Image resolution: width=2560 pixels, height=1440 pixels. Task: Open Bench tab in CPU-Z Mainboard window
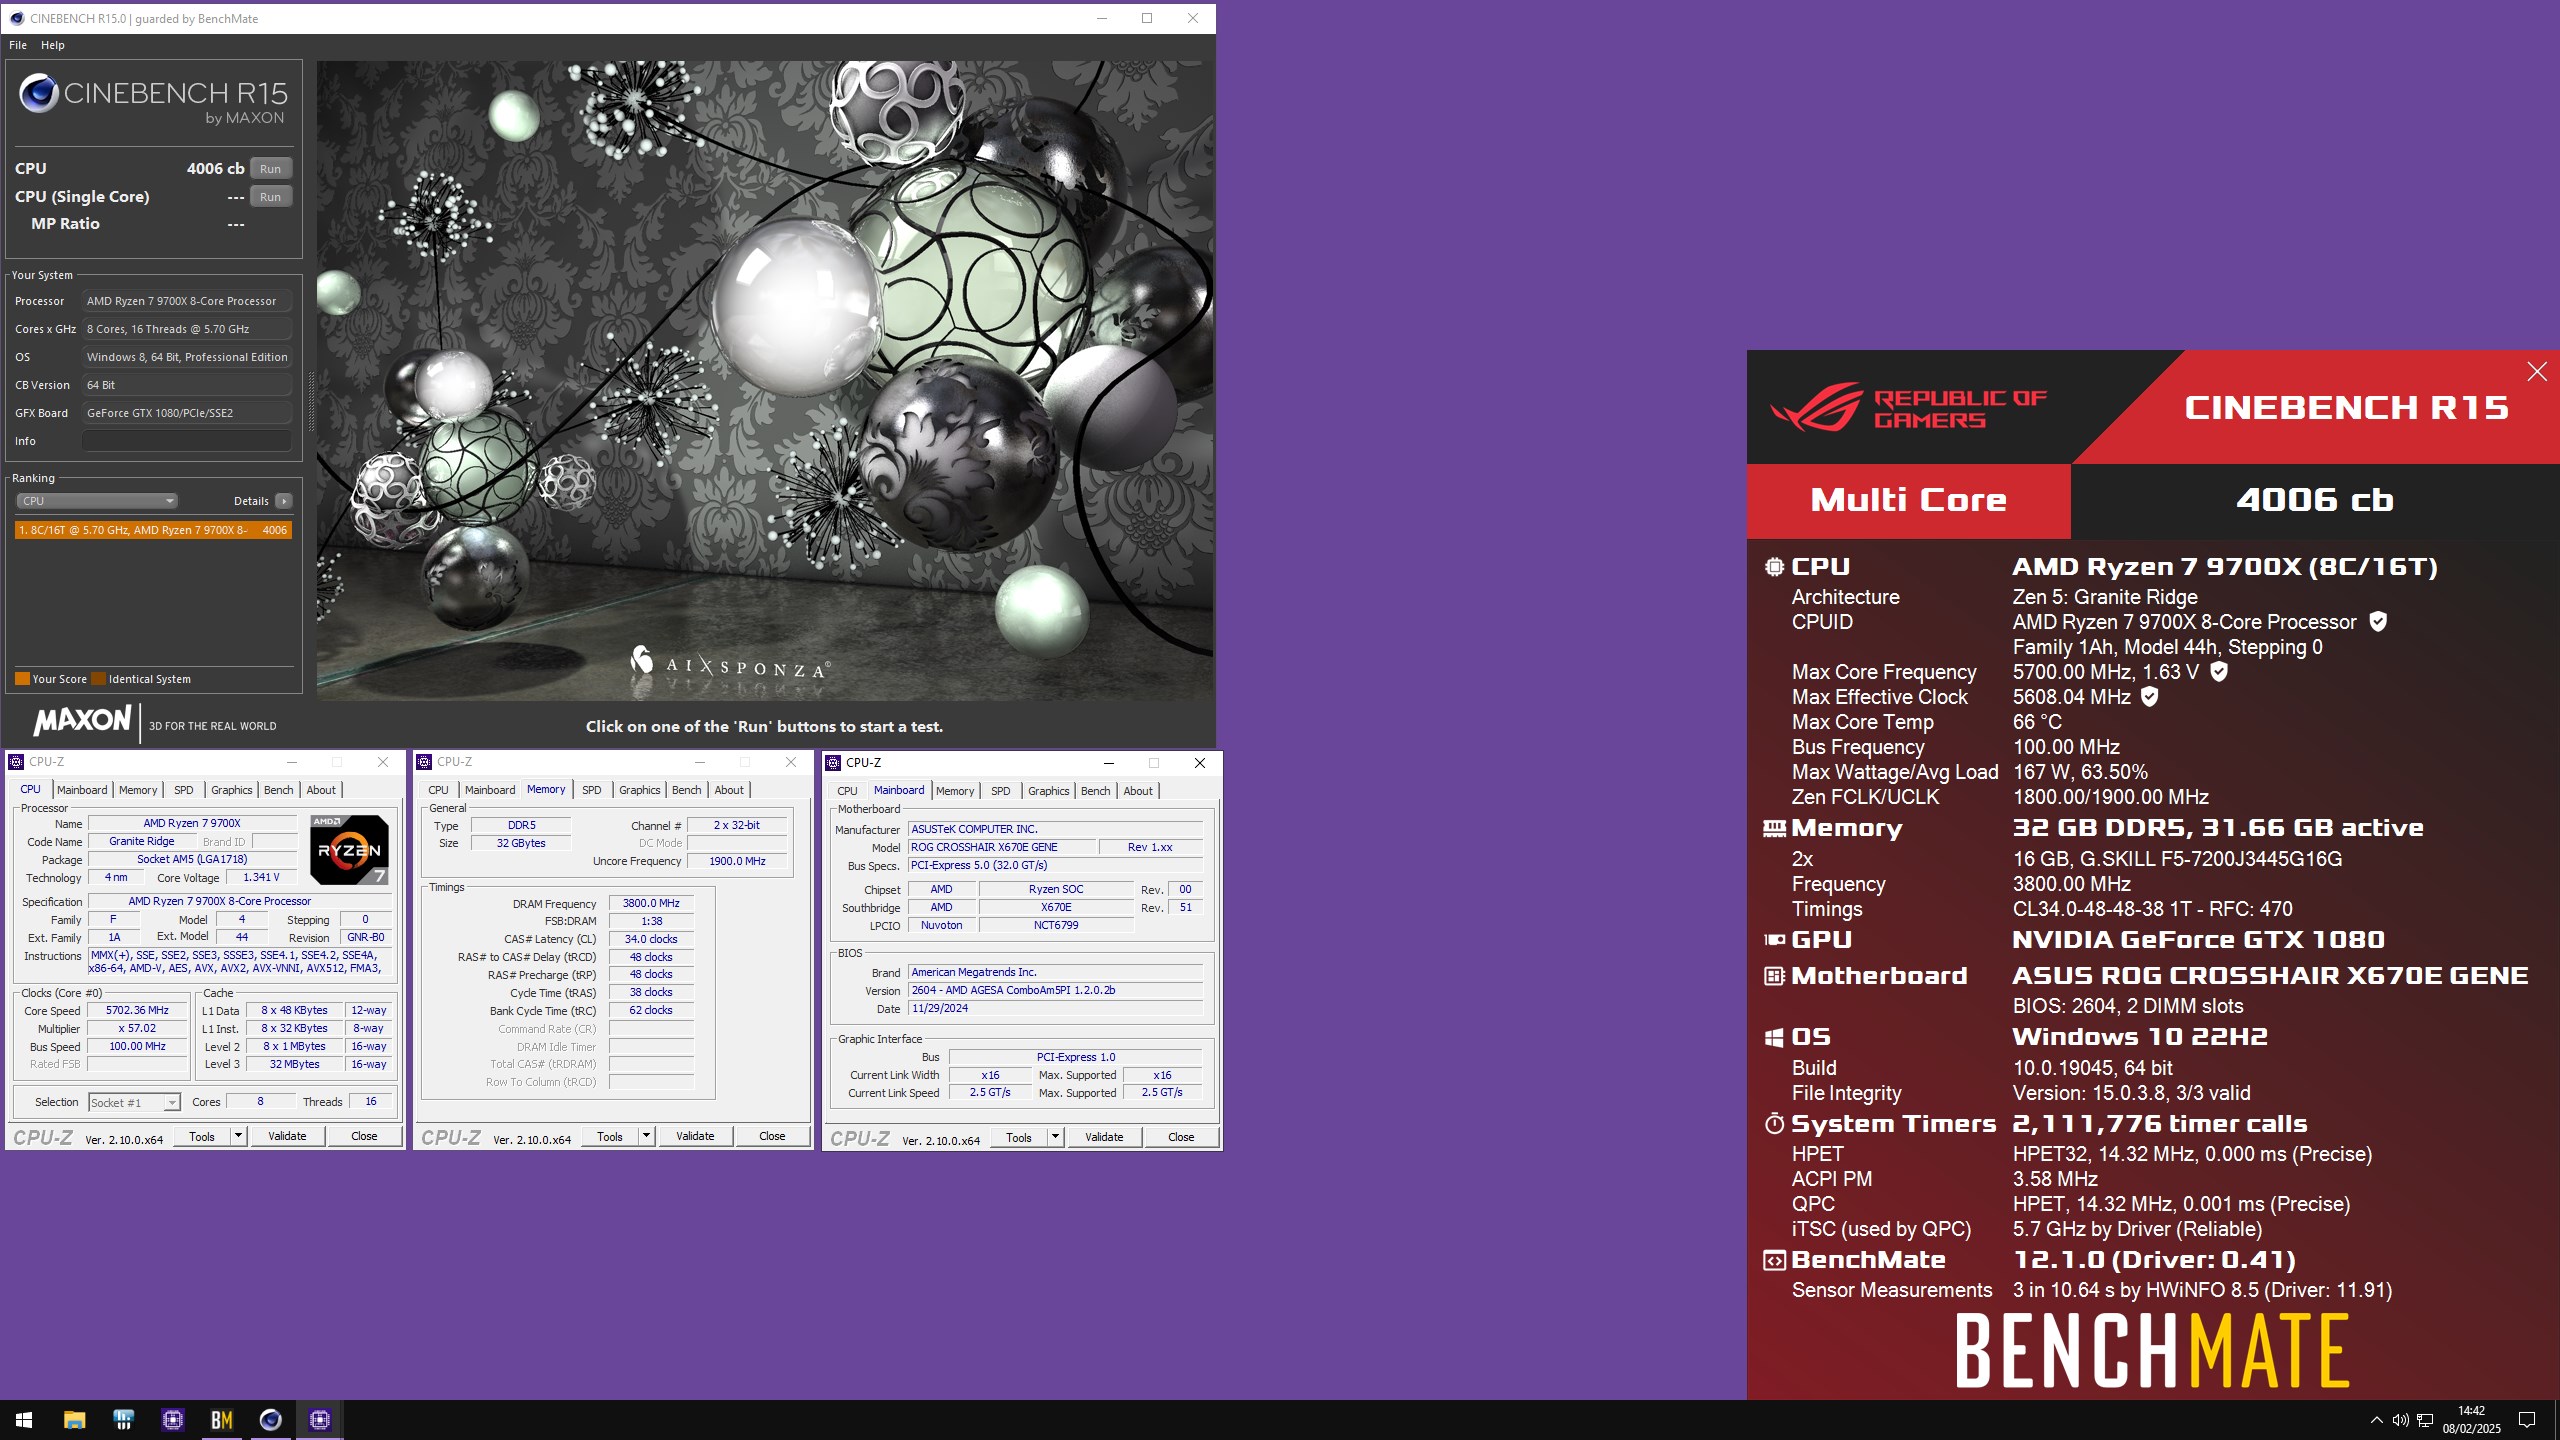(1096, 791)
